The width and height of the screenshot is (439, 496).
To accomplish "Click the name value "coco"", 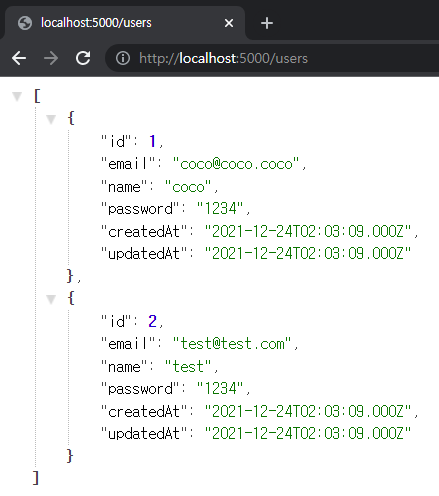I will click(188, 186).
